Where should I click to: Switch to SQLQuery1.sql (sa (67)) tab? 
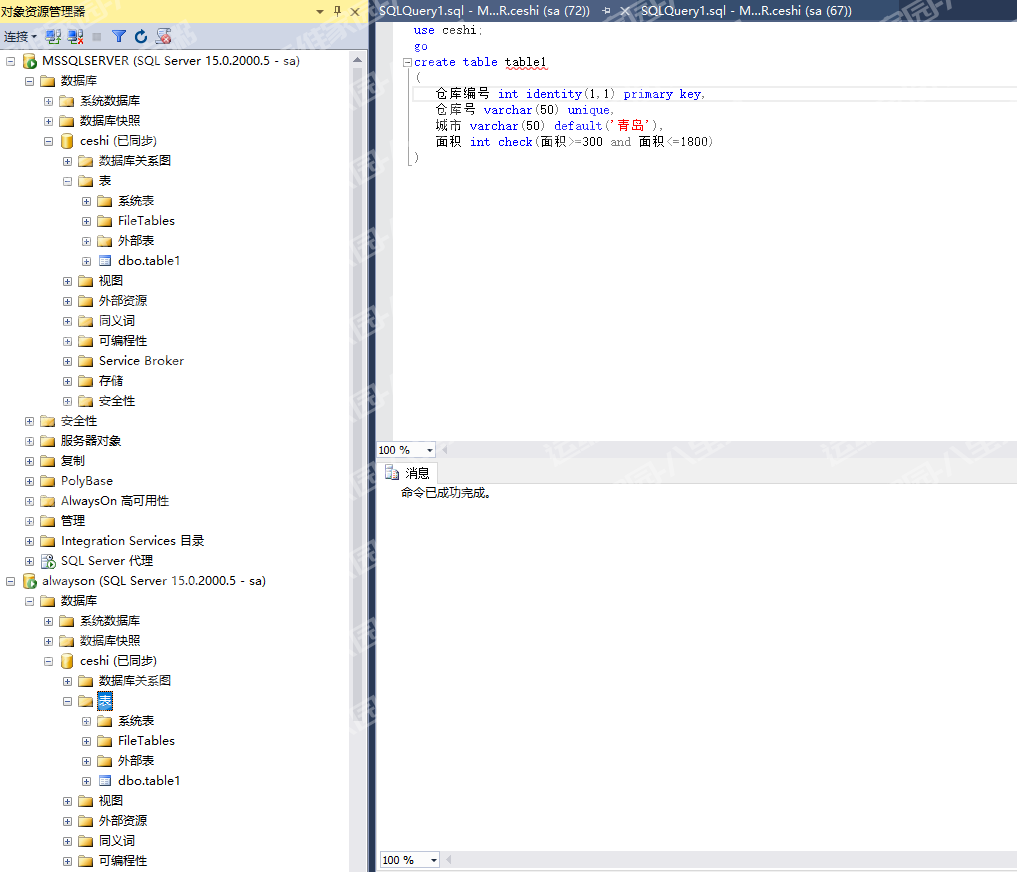point(745,10)
